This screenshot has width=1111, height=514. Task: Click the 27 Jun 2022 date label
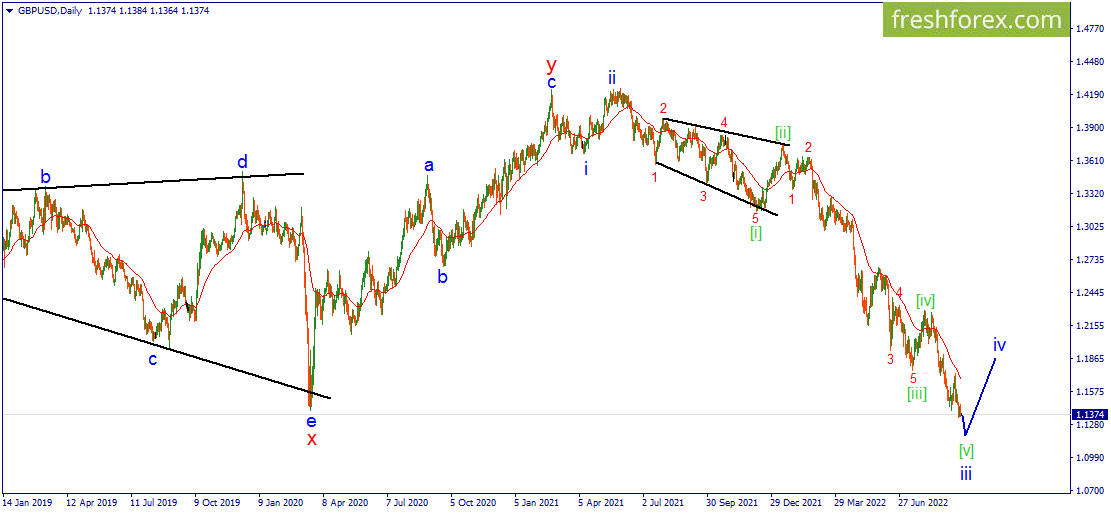click(925, 503)
